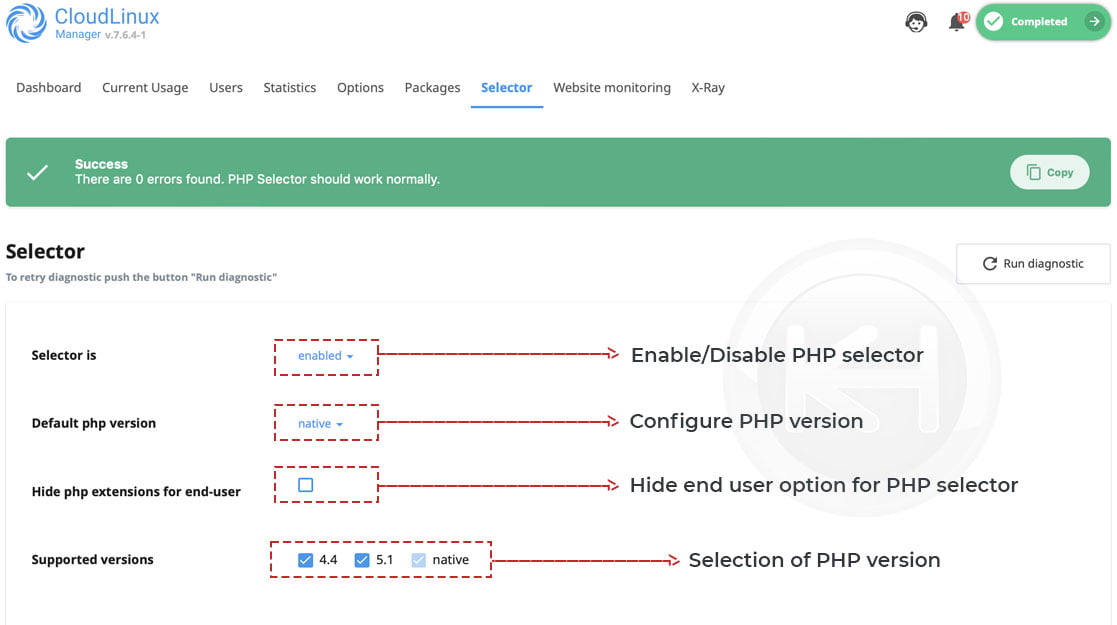Click the Success banner checkmark icon
Image resolution: width=1117 pixels, height=625 pixels.
coord(37,172)
